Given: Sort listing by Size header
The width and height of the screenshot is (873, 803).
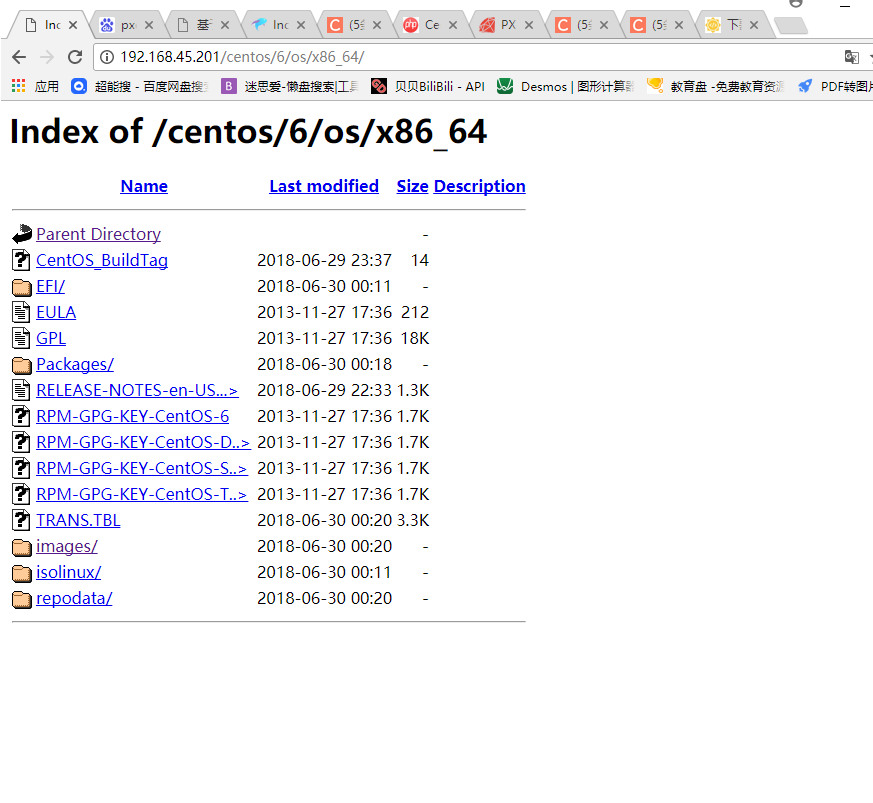Looking at the screenshot, I should 412,186.
